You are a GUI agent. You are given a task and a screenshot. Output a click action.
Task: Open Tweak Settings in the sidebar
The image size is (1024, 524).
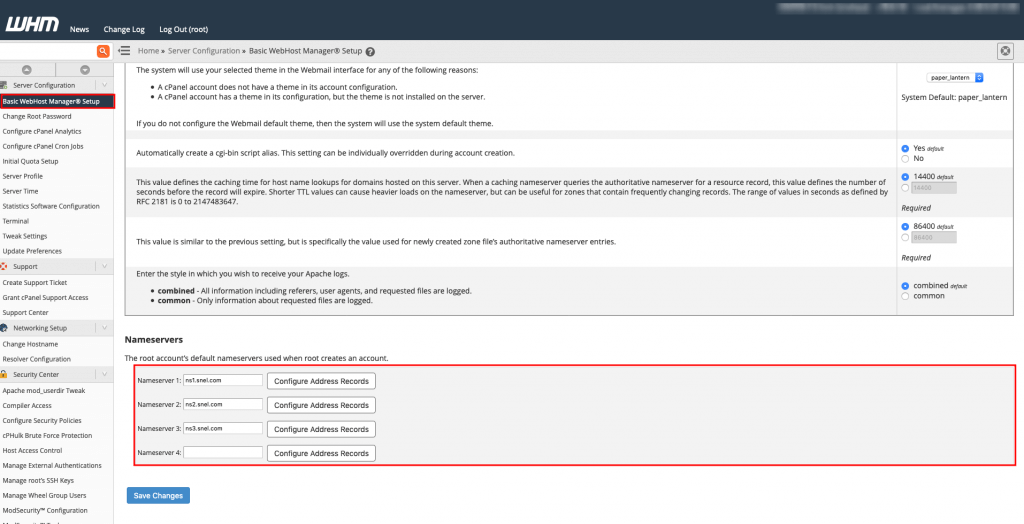point(25,236)
